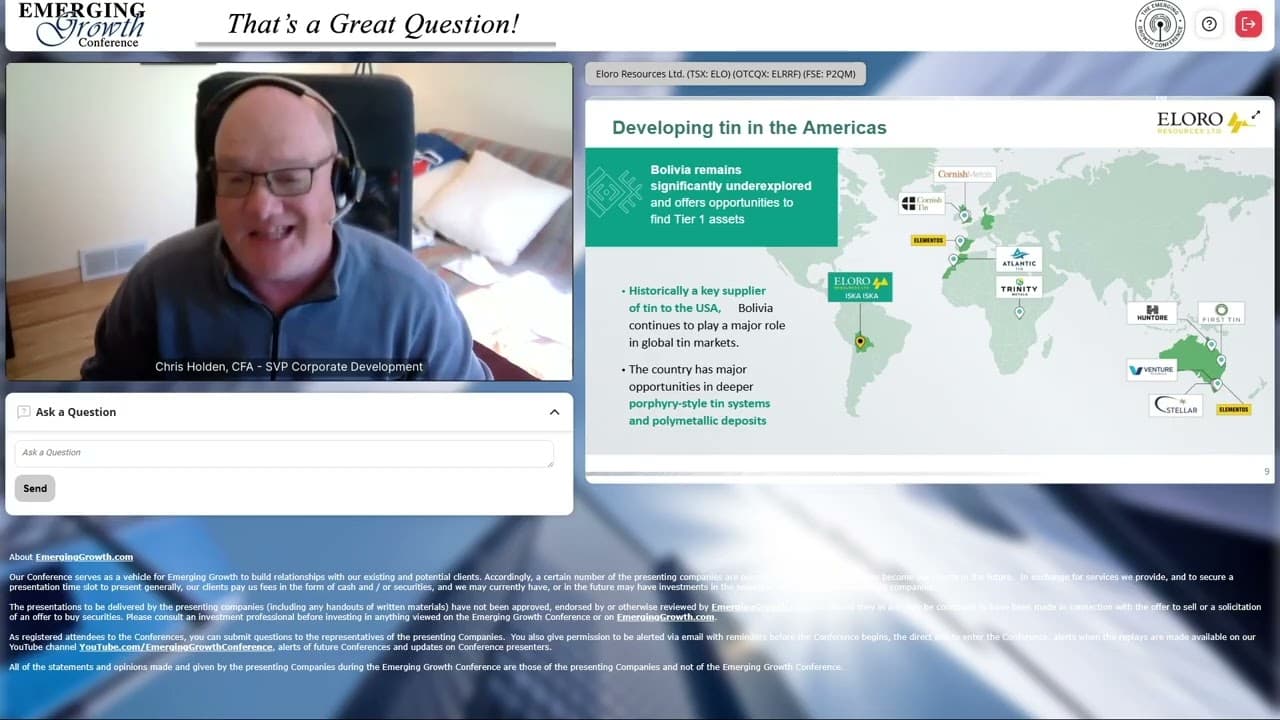Click the 'Ask a Question' panel title

(76, 412)
